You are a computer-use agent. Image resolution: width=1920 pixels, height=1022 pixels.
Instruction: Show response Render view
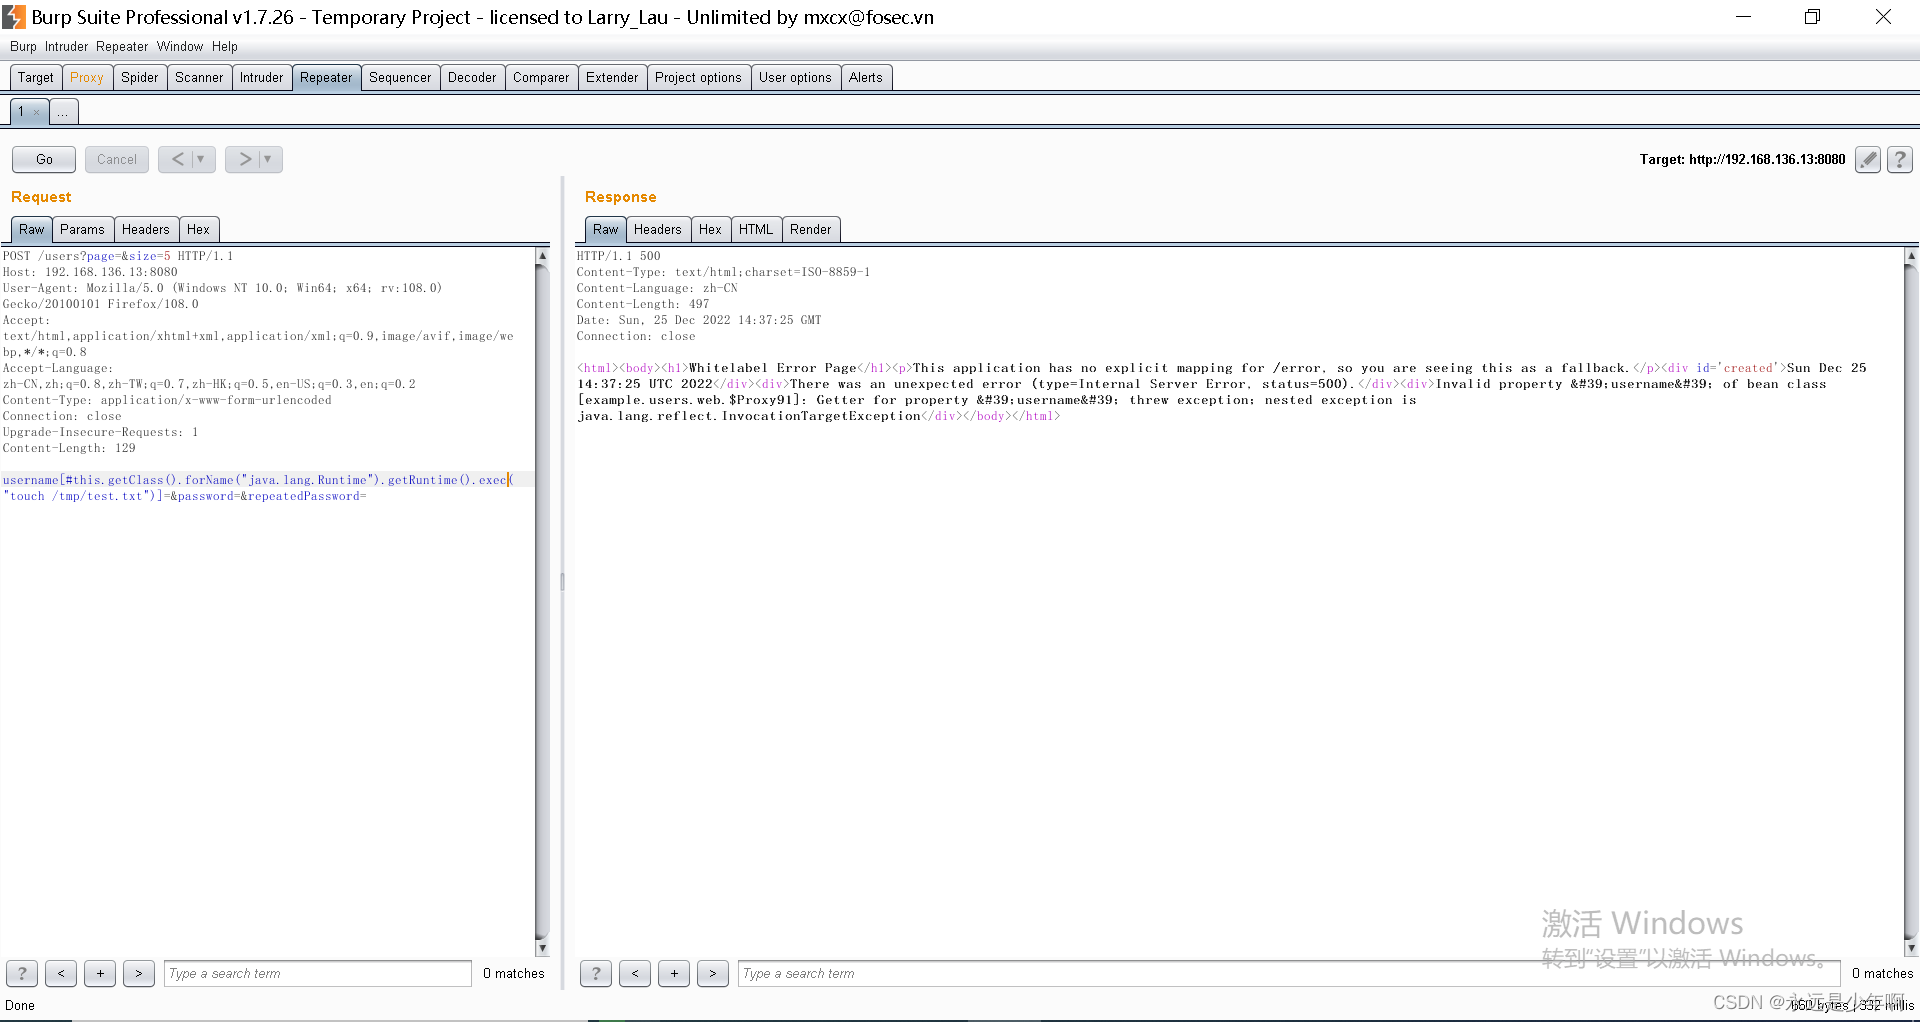pyautogui.click(x=811, y=229)
